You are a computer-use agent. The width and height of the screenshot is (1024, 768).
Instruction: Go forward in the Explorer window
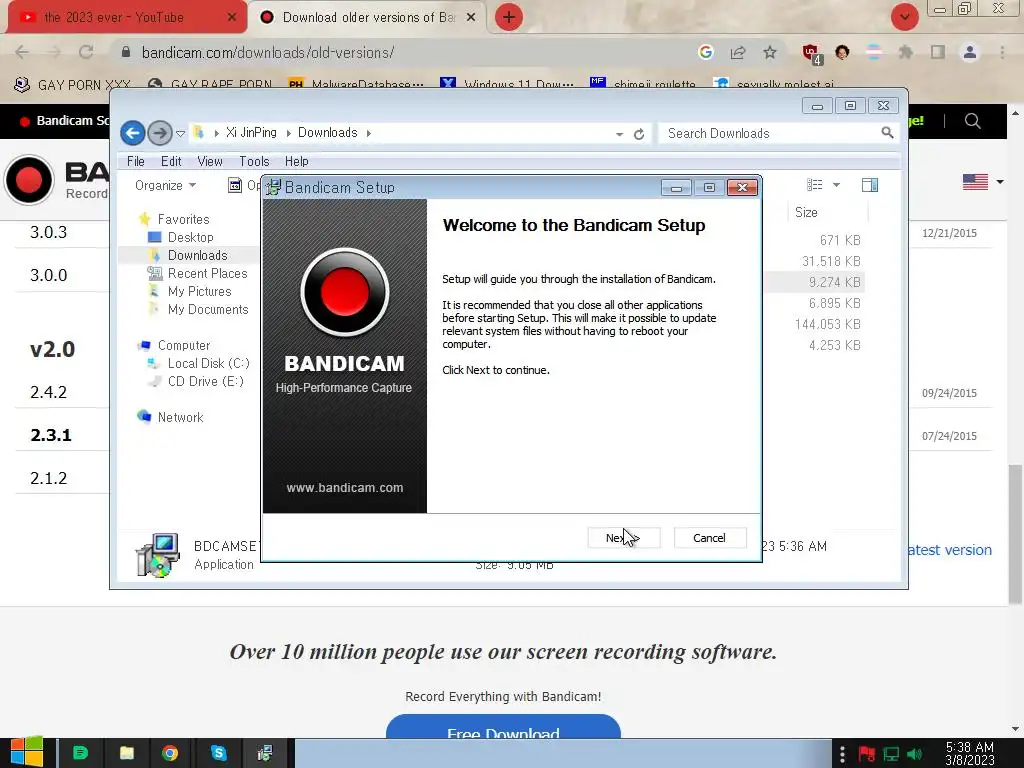[159, 133]
